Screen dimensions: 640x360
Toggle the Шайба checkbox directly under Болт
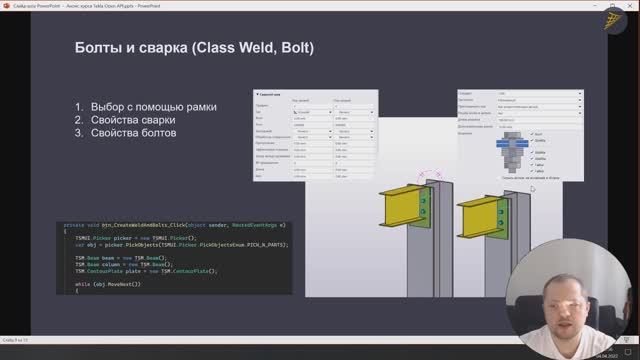coord(532,140)
